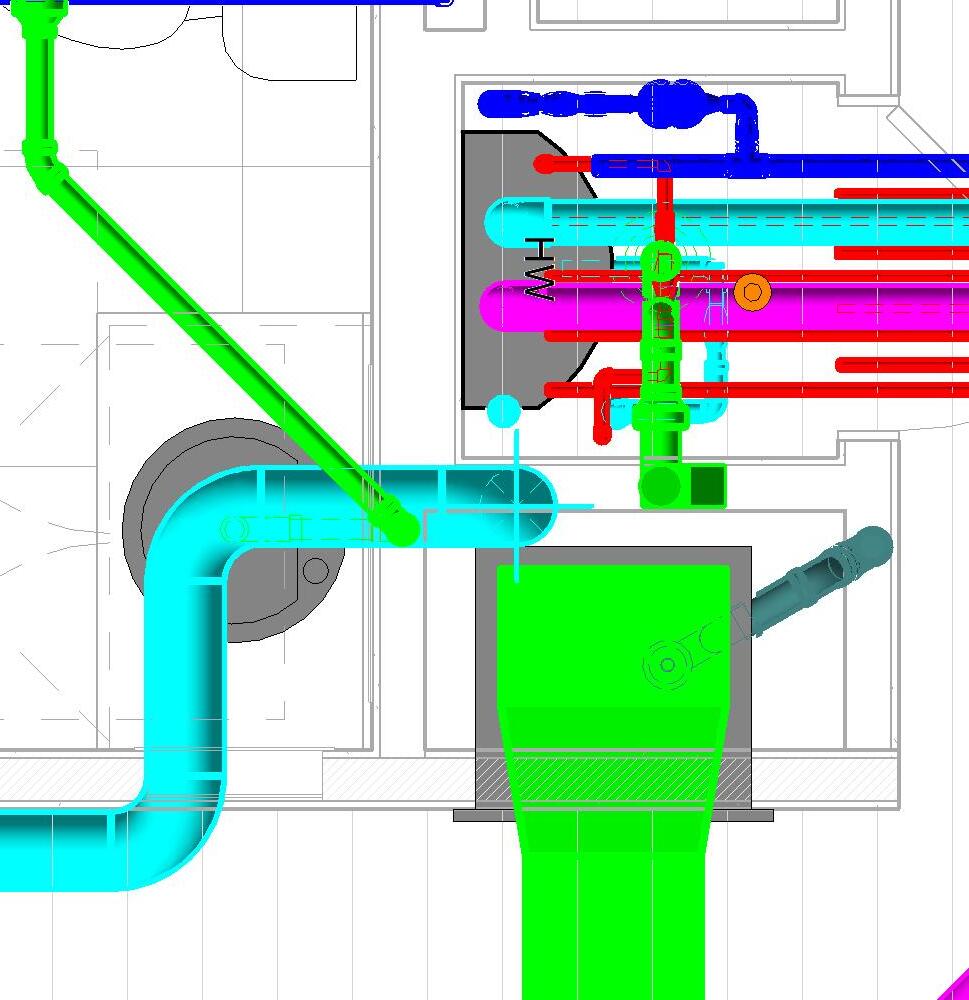Pick the small circle inside gray round fixture
The width and height of the screenshot is (969, 1000).
(316, 571)
